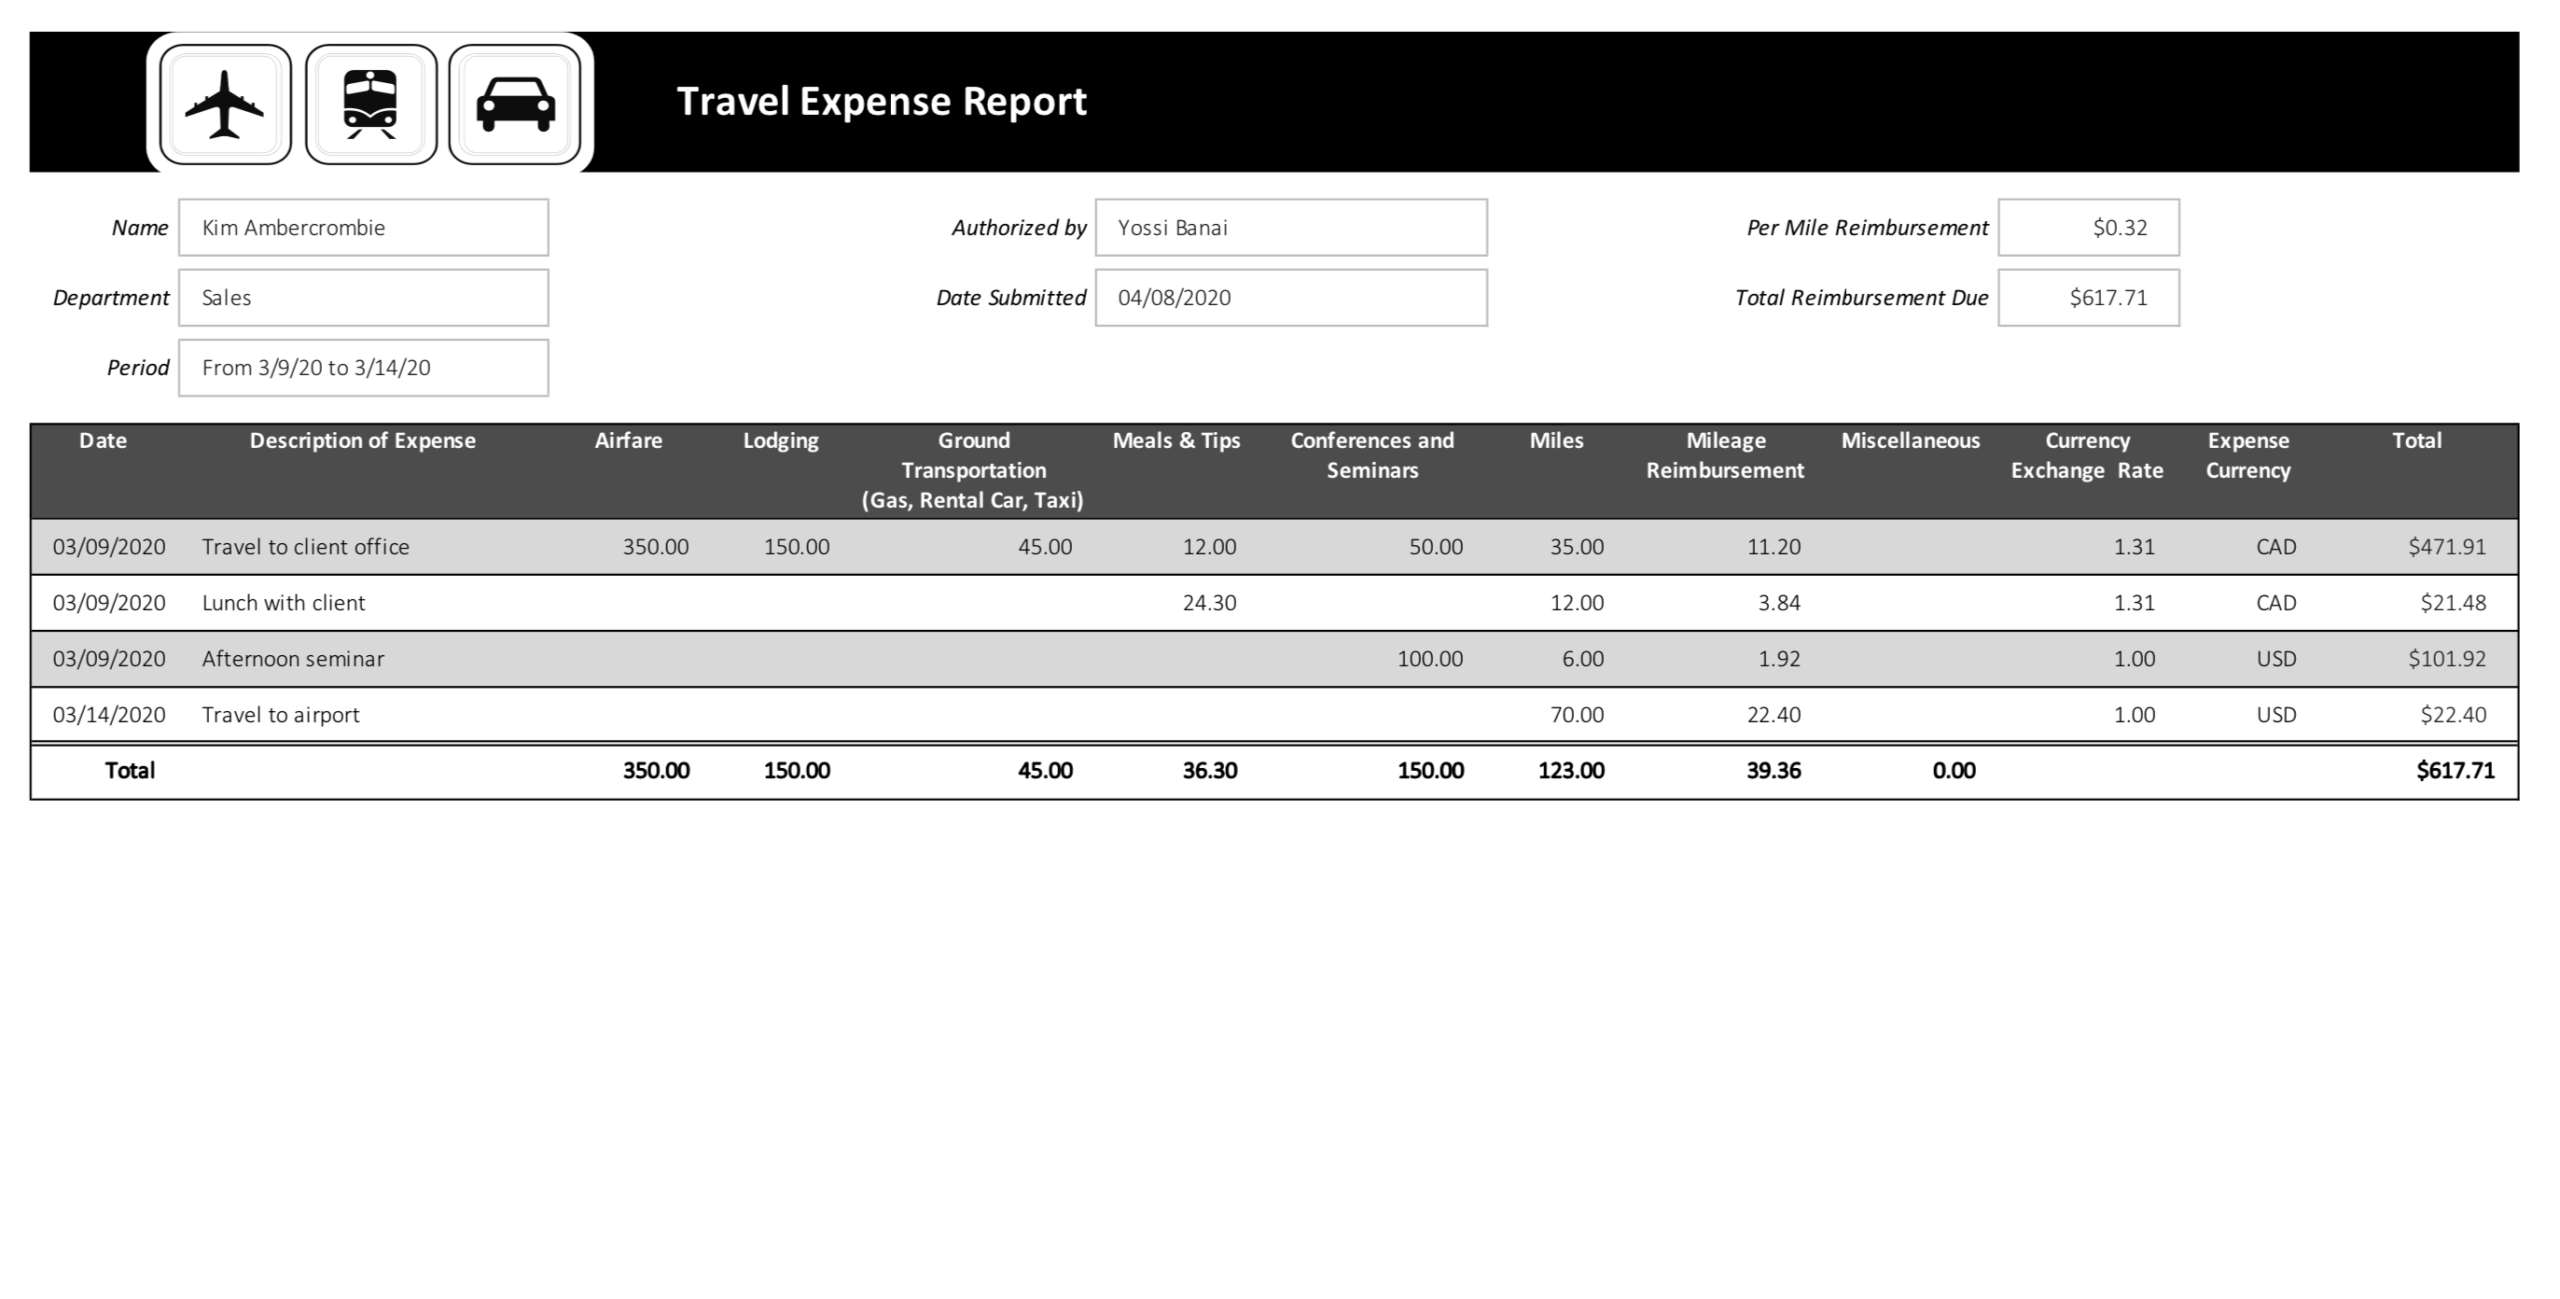Select the Authorized by field Yossi Banai

point(1290,227)
